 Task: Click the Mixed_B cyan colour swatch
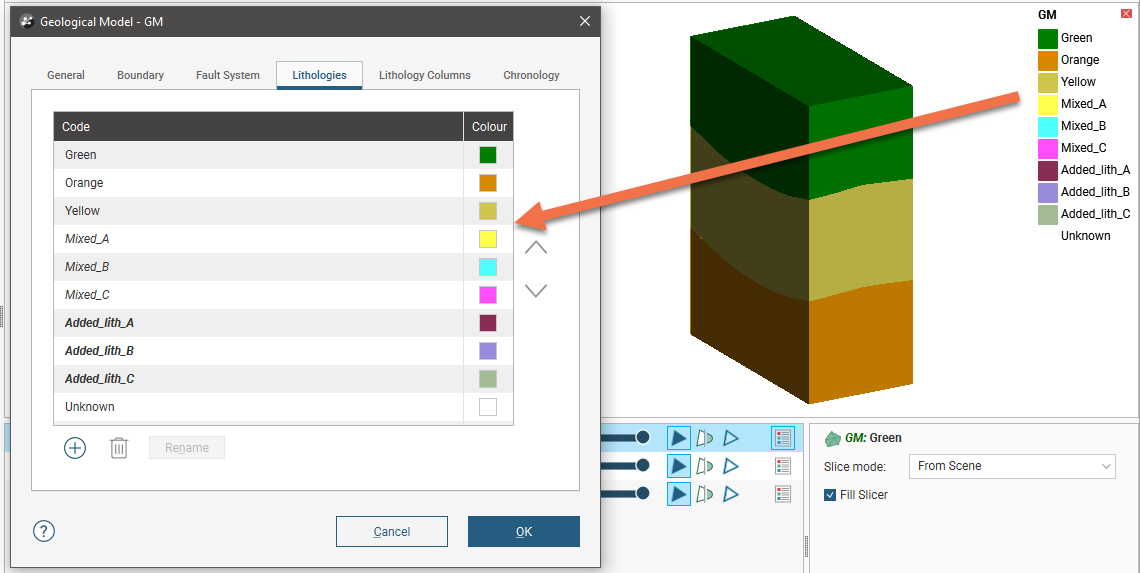click(488, 267)
